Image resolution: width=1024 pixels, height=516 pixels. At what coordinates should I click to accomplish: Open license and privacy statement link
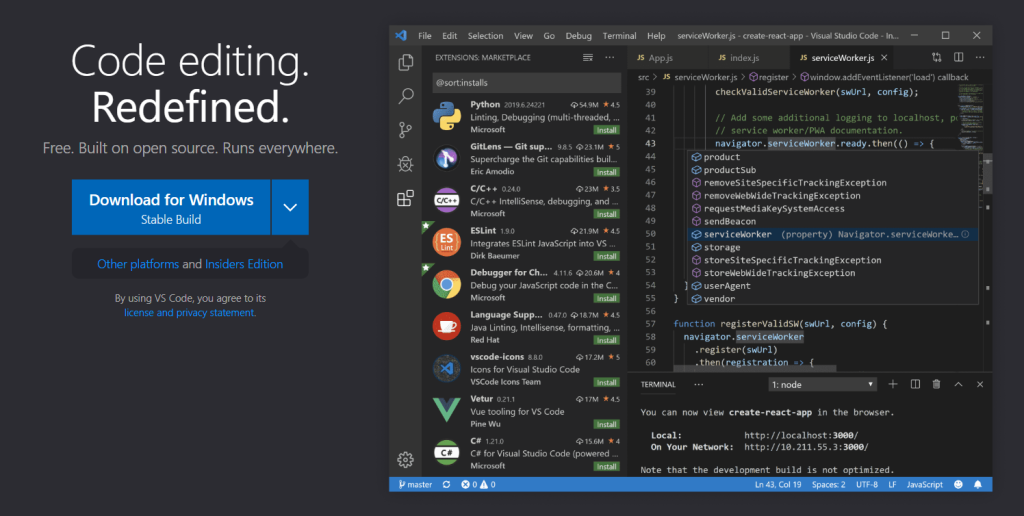[189, 312]
